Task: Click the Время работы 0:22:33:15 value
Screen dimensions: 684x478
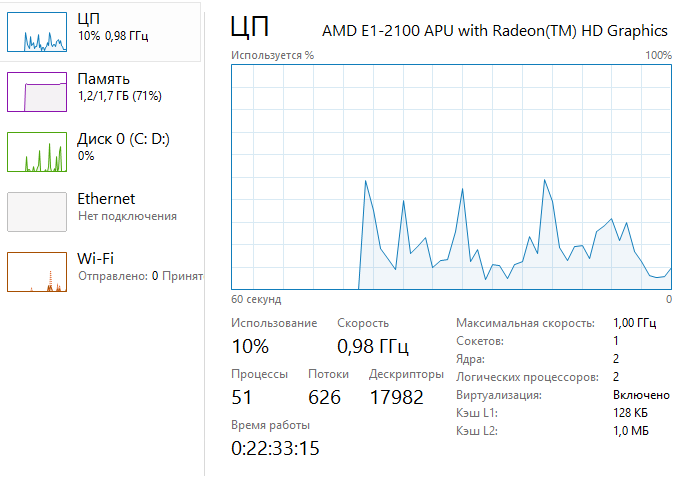Action: coord(275,448)
